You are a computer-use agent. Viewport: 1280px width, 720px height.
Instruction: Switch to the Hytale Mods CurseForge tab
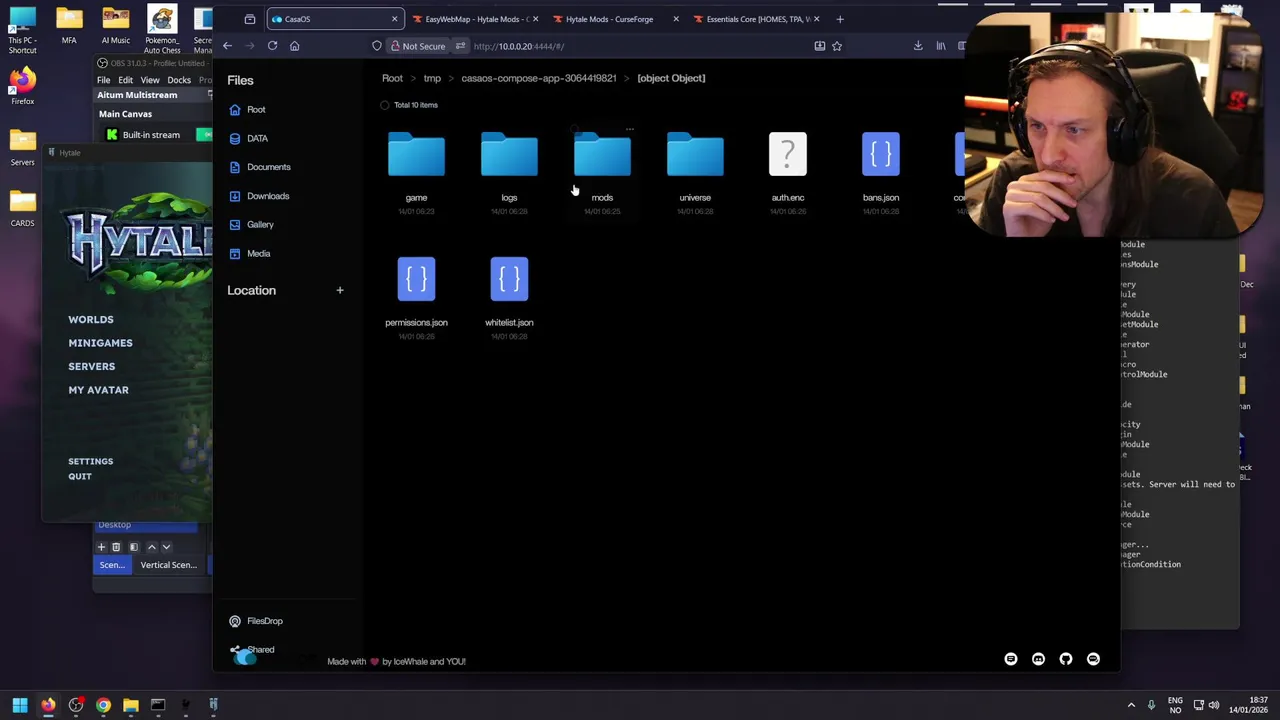pyautogui.click(x=616, y=19)
